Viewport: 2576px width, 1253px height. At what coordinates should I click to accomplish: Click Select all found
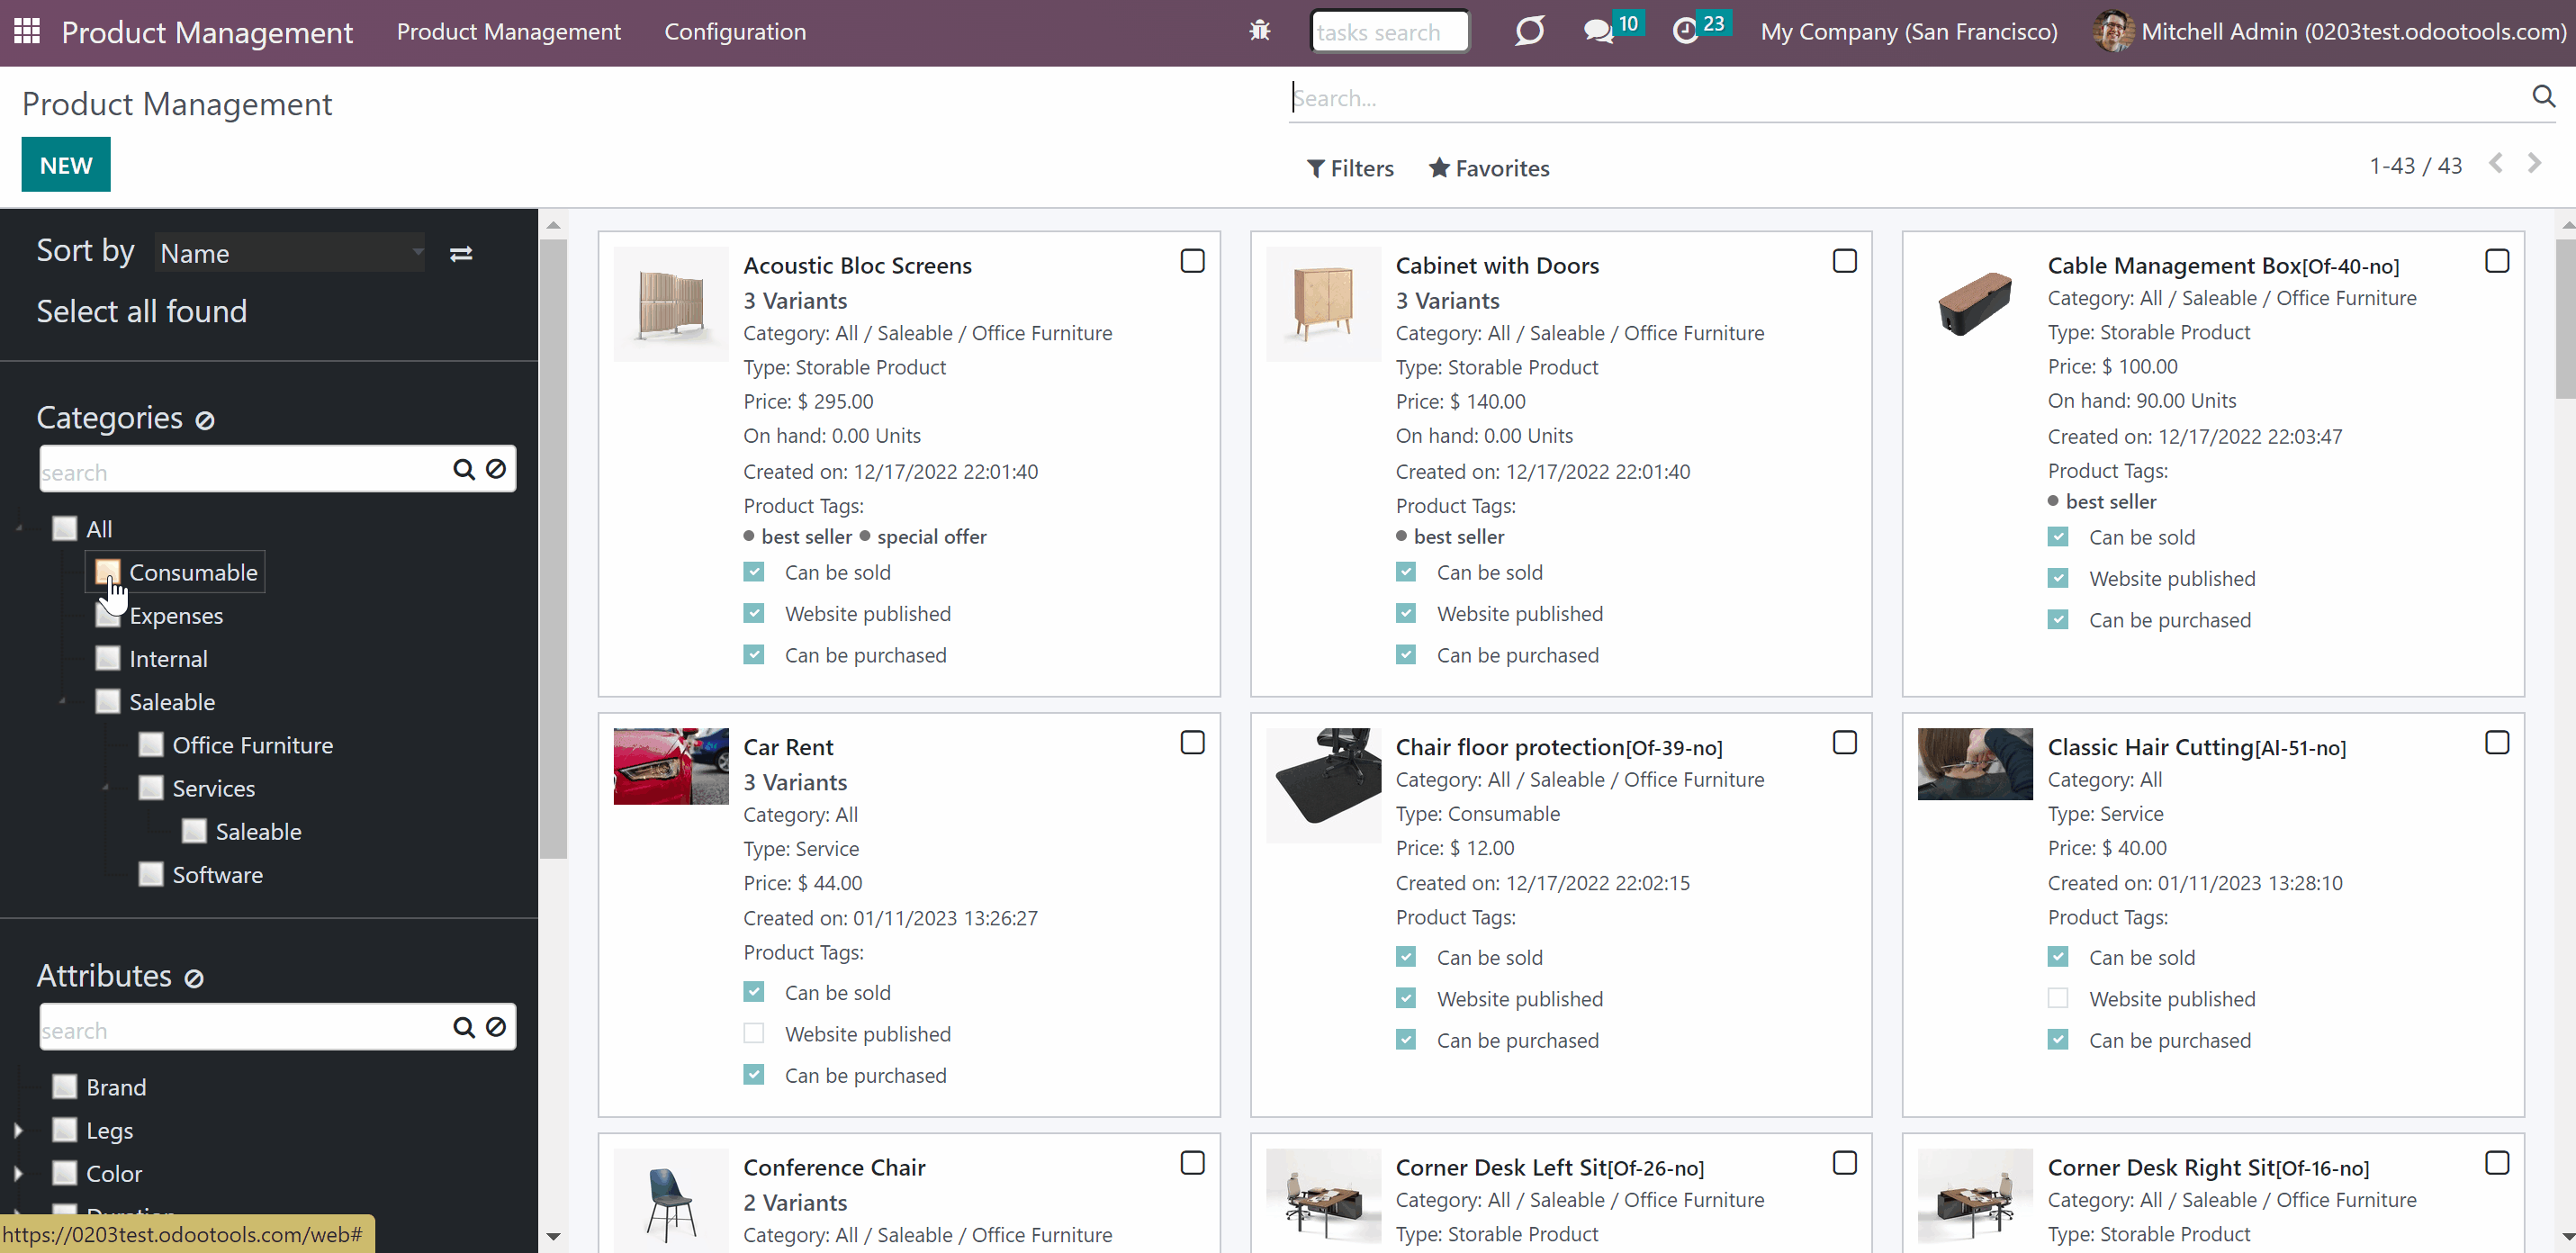(141, 311)
